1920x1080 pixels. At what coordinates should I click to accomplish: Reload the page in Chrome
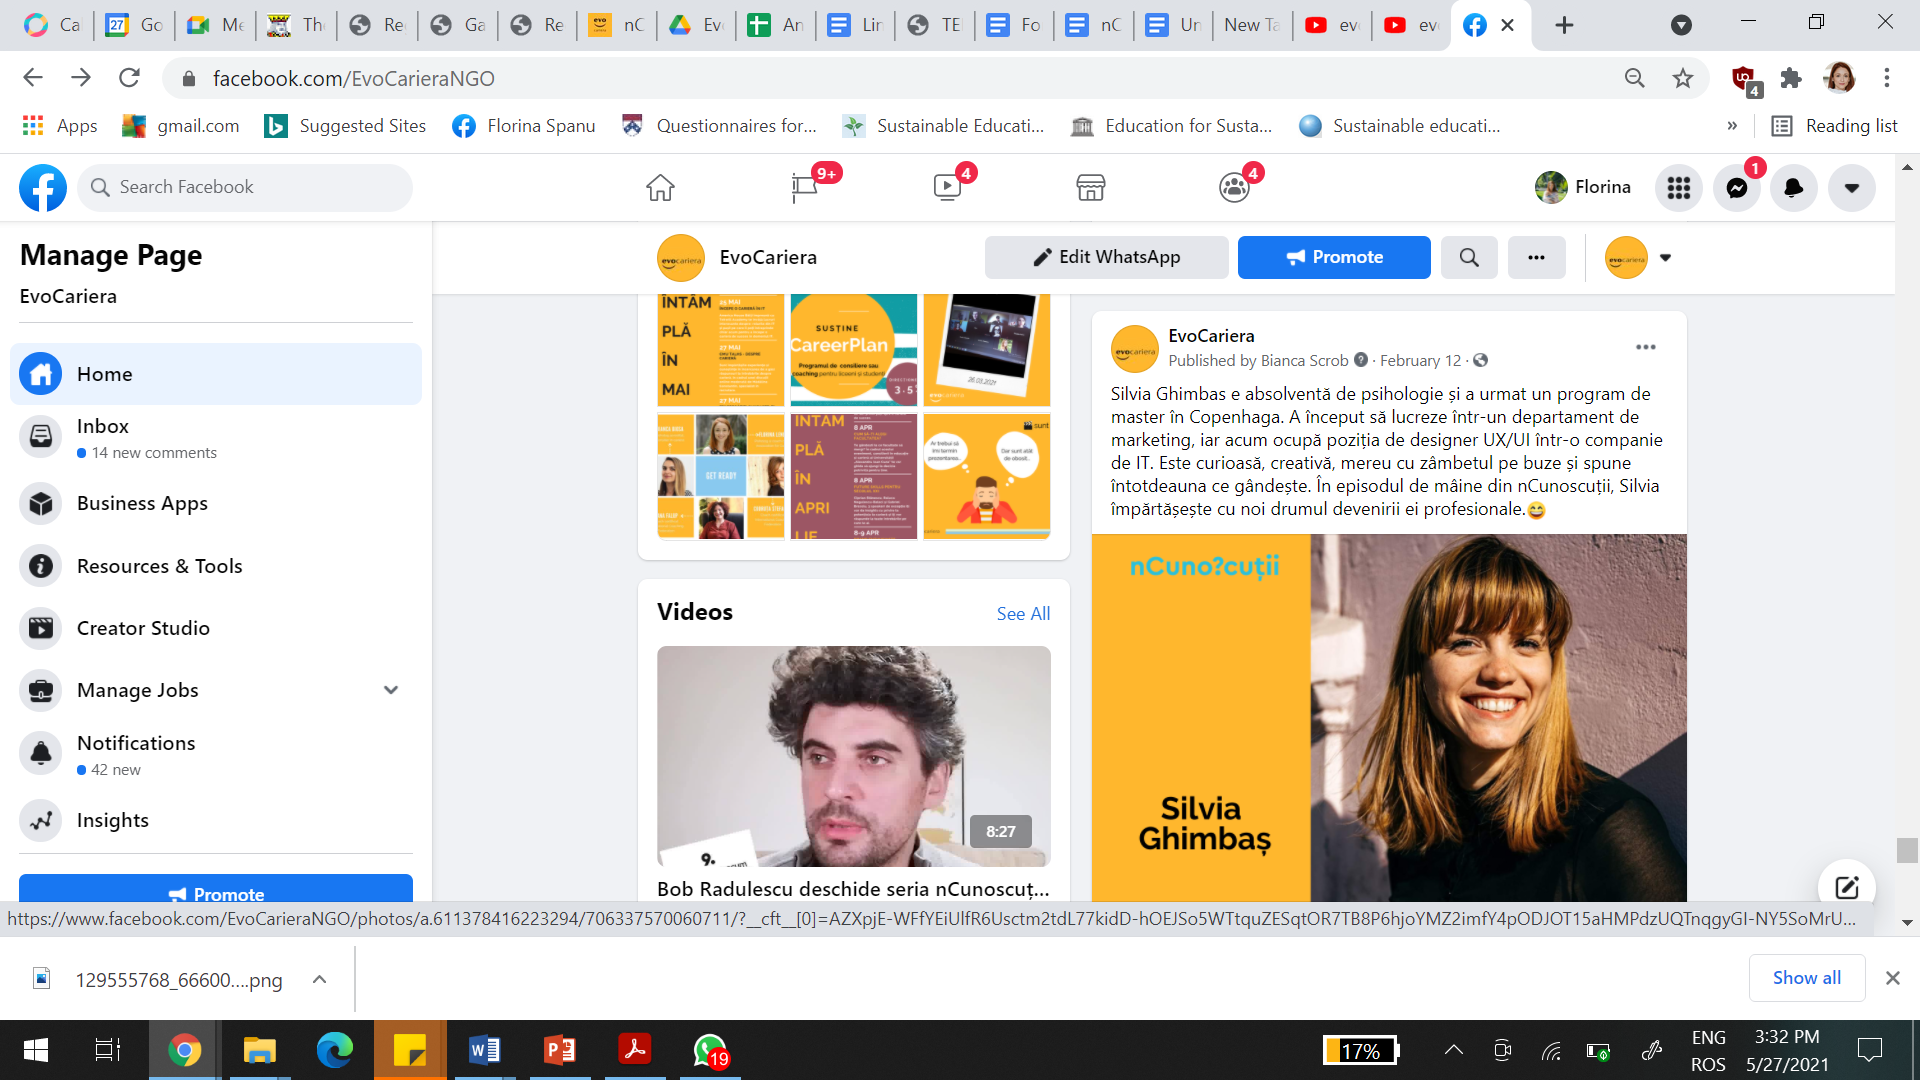(129, 78)
